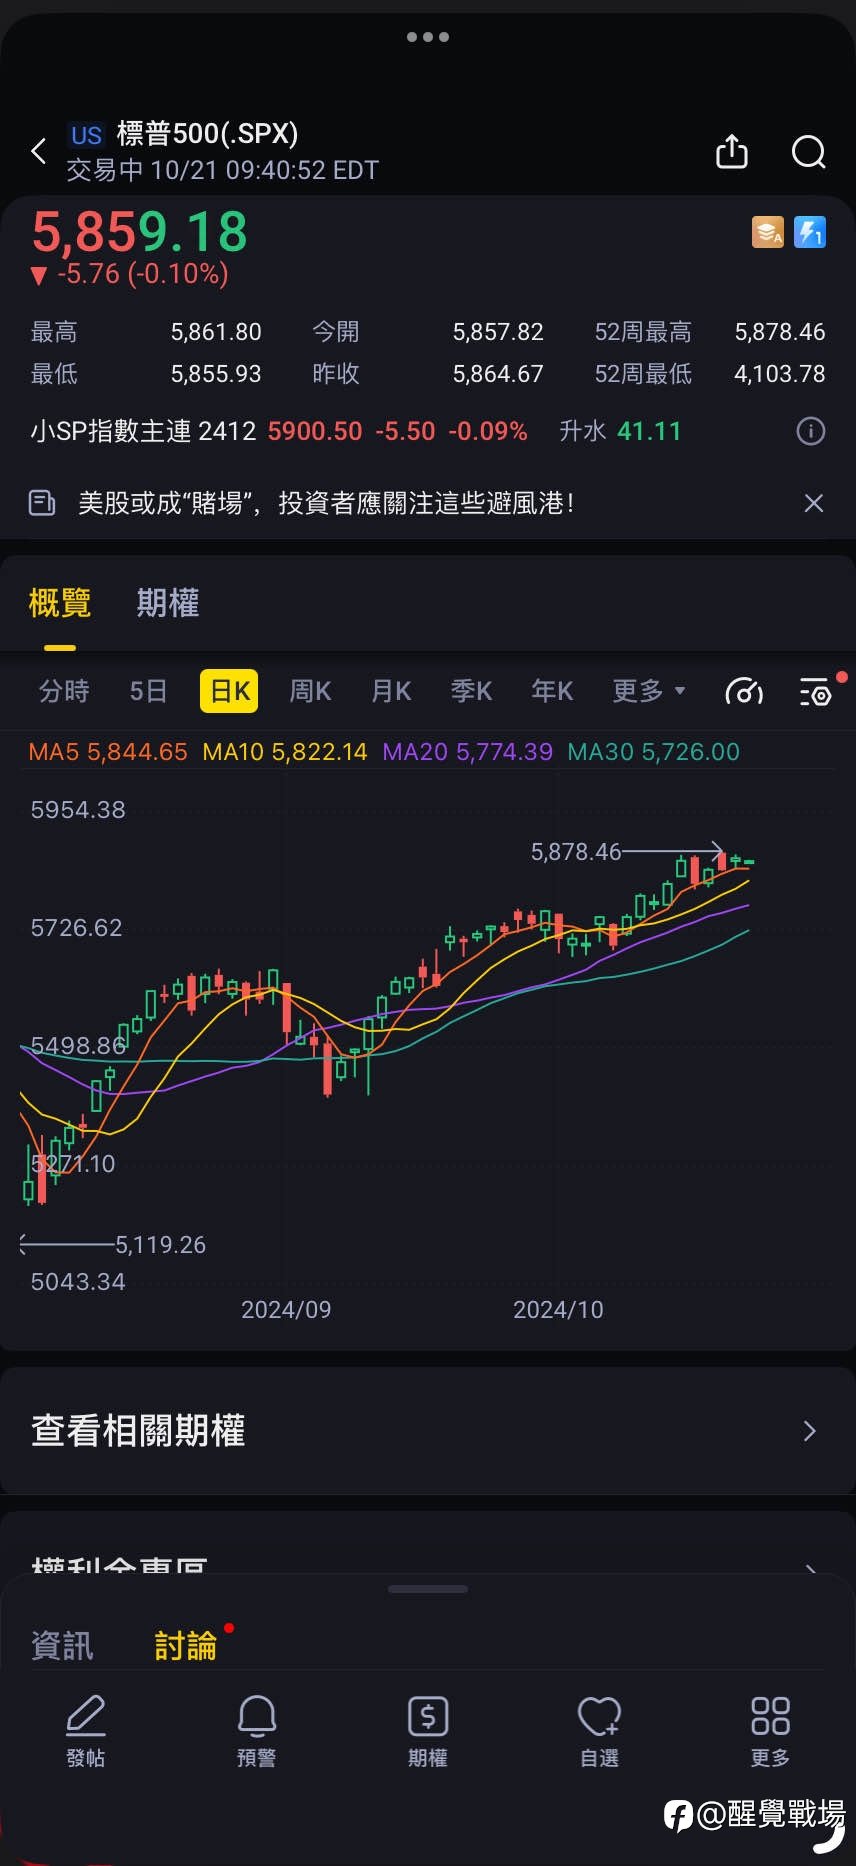Viewport: 856px width, 1866px height.
Task: Open the chart speedometer indicator icon
Action: (x=744, y=691)
